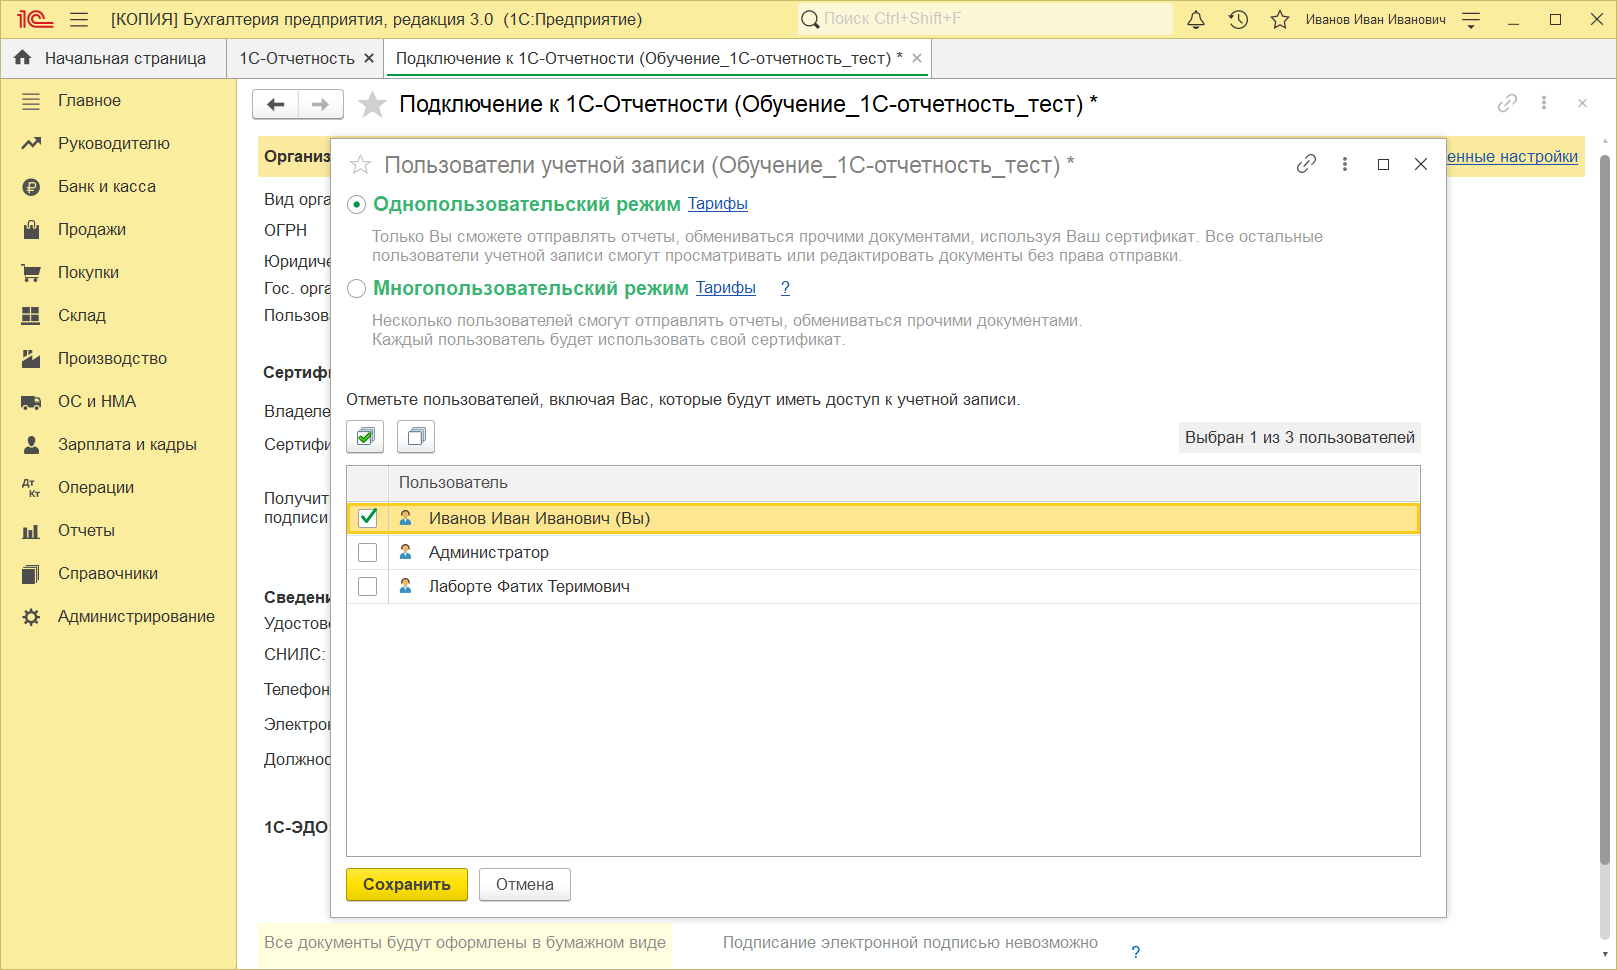Screen dimensions: 1617x970
Task: Open the Главное section
Action: 89,100
